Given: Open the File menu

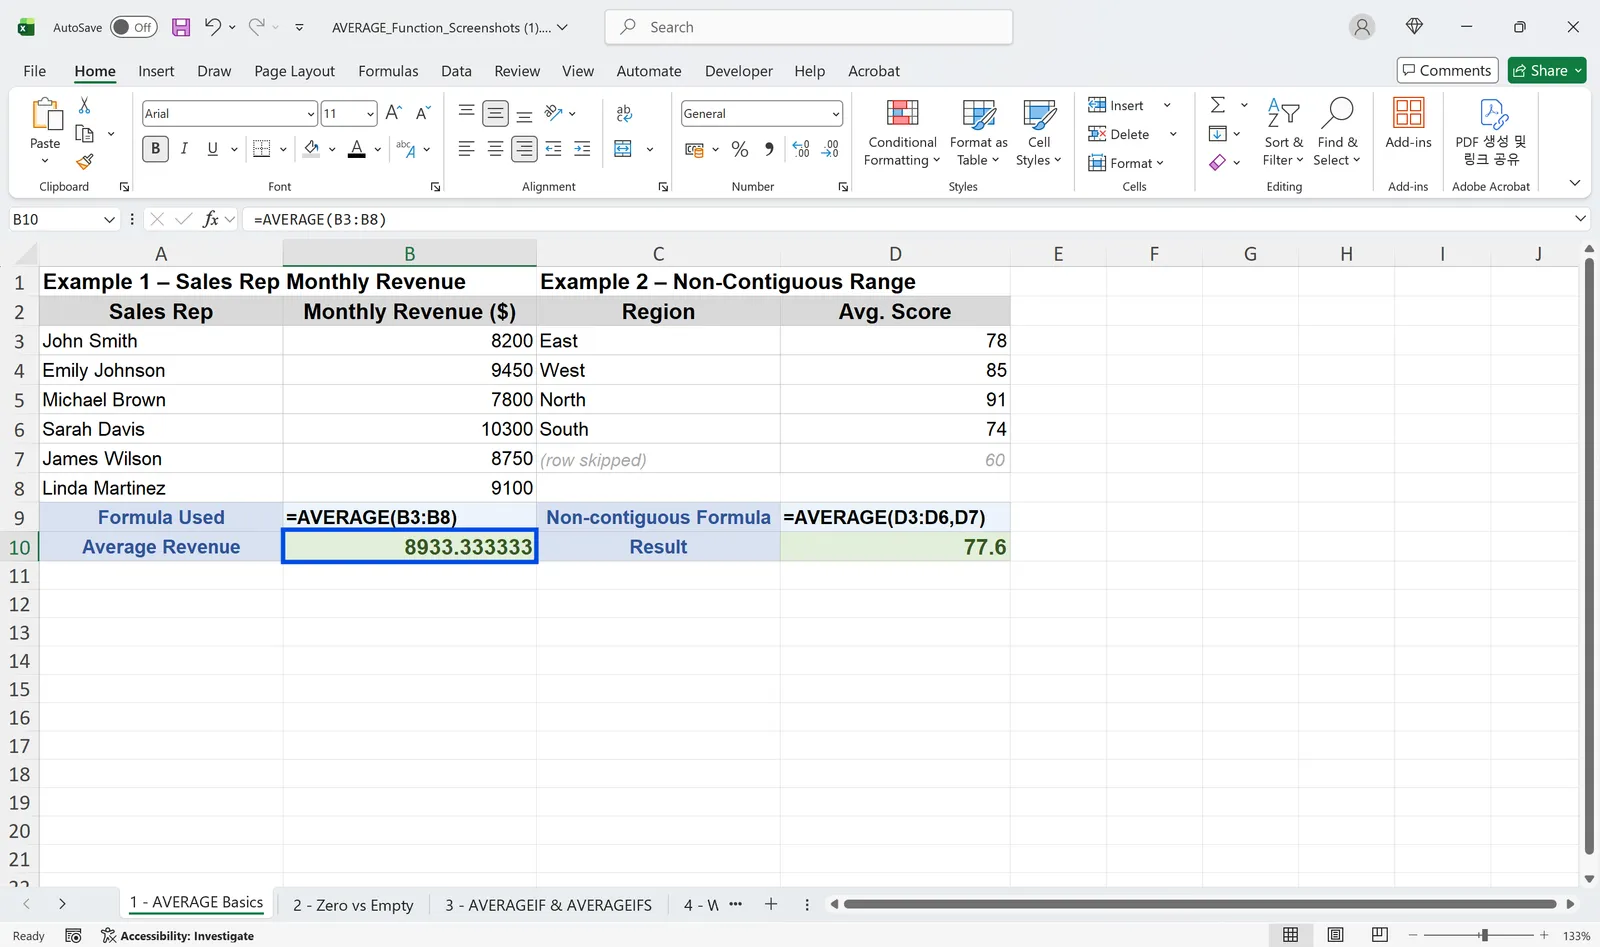Looking at the screenshot, I should point(35,71).
